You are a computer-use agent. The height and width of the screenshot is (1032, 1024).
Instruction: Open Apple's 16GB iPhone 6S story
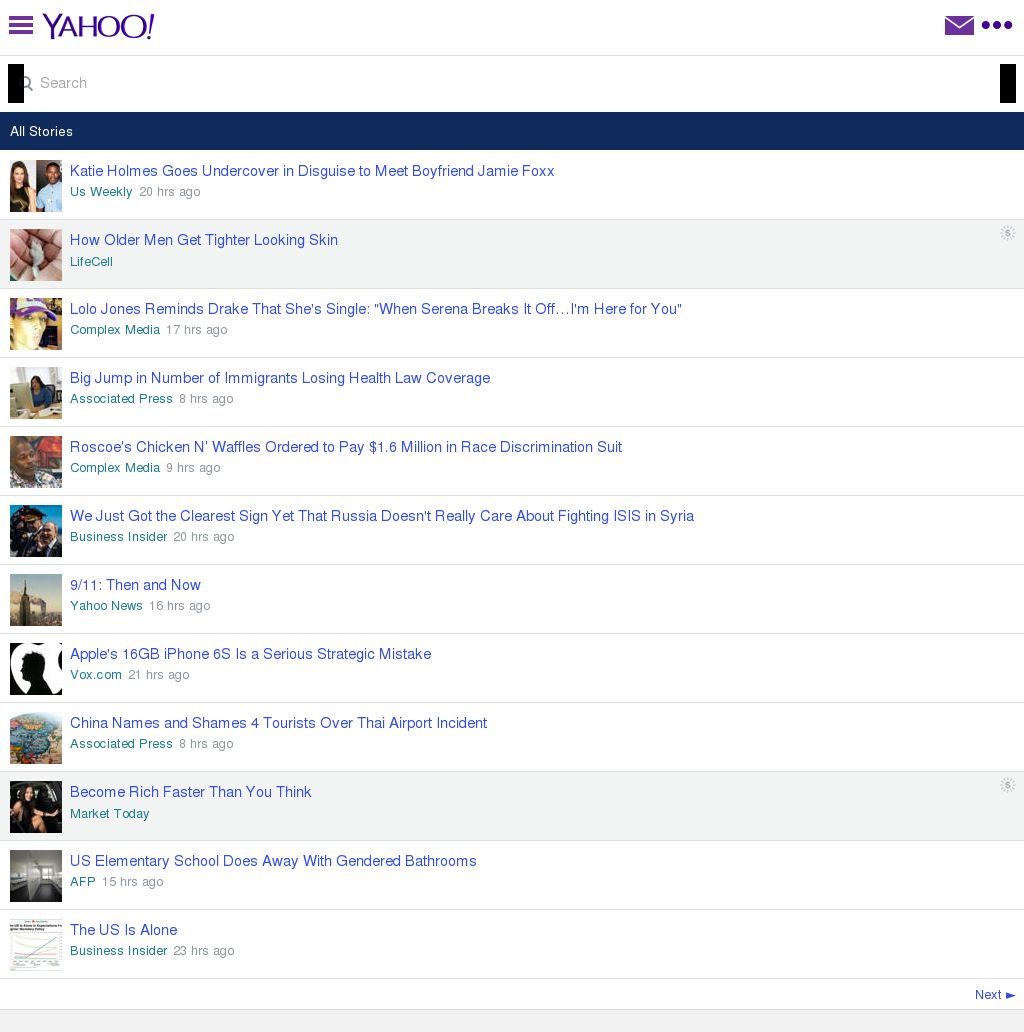coord(250,654)
